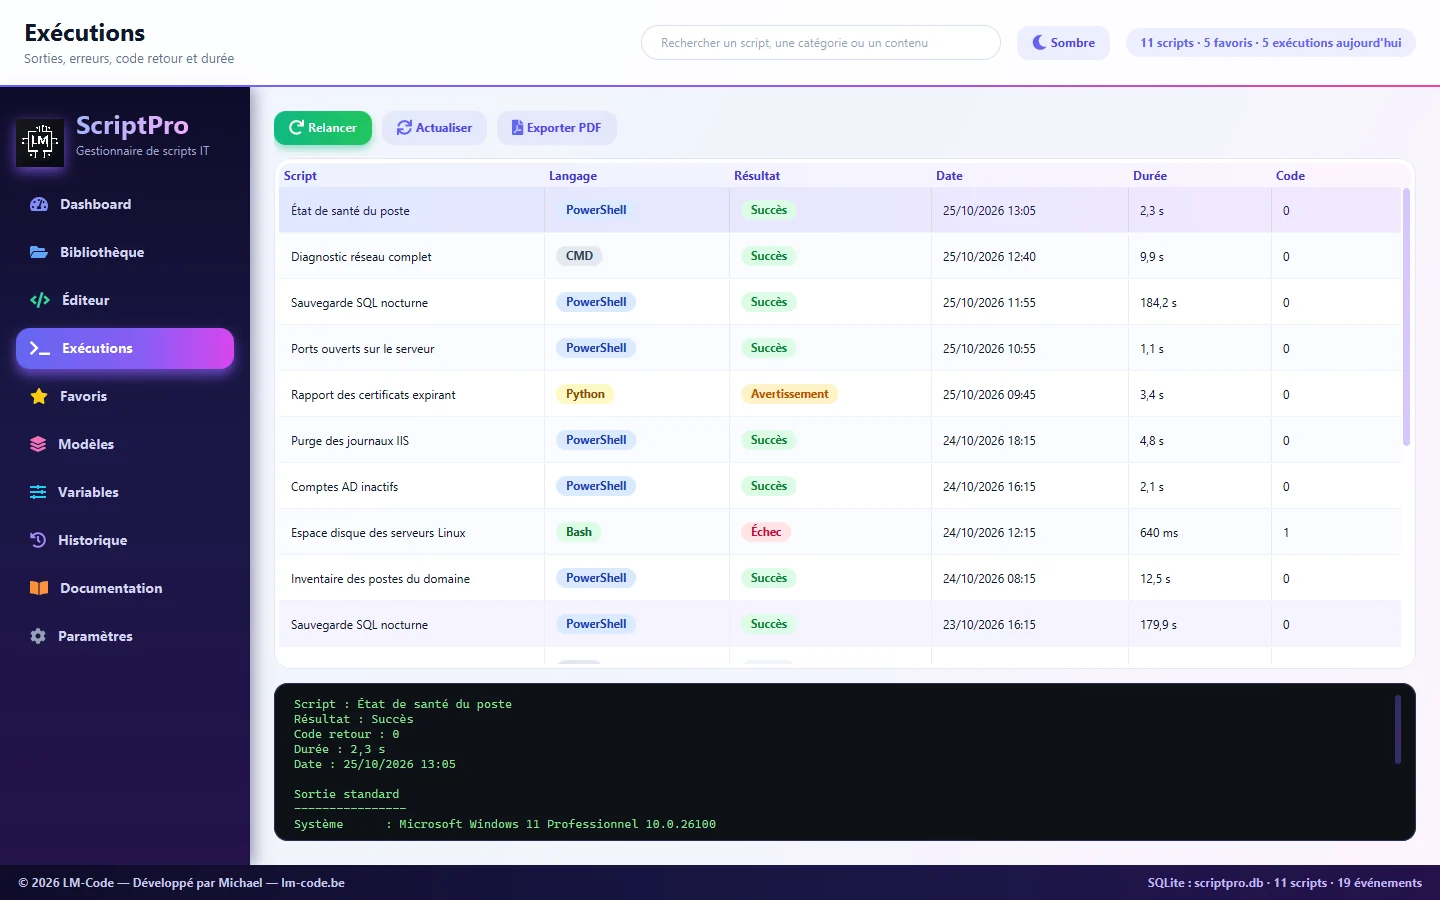Click the executions table vertical scrollbar
This screenshot has width=1440, height=900.
point(1406,316)
